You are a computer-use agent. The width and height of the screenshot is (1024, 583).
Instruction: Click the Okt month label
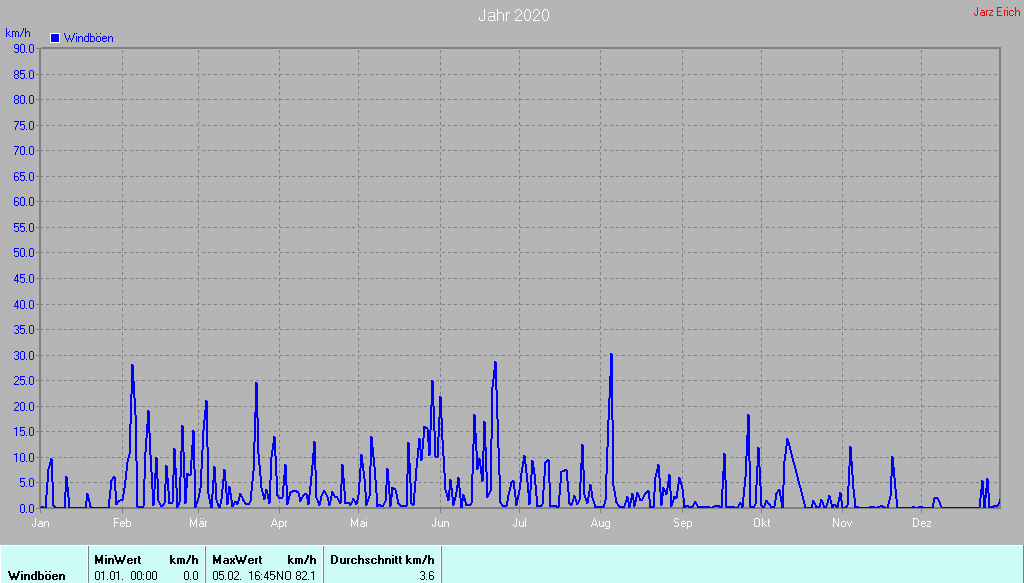point(761,523)
